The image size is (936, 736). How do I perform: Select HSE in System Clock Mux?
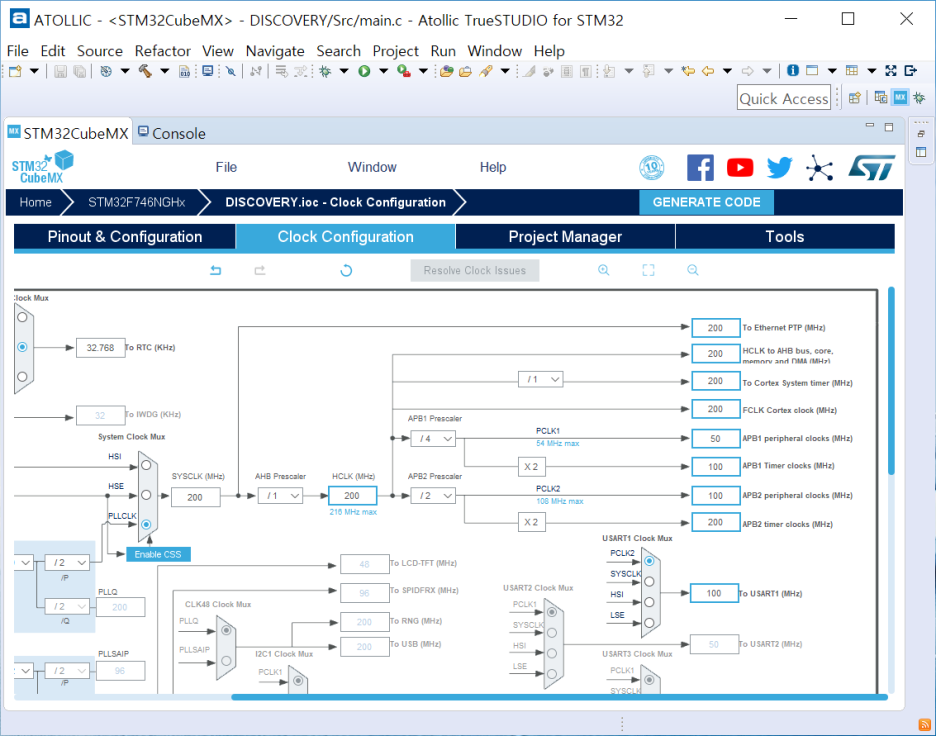pyautogui.click(x=146, y=495)
